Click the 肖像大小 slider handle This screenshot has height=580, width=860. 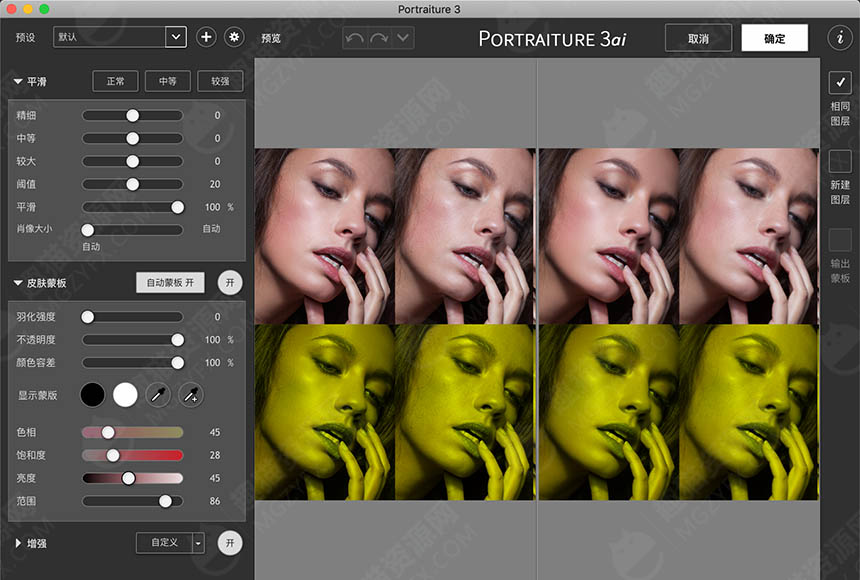(88, 230)
